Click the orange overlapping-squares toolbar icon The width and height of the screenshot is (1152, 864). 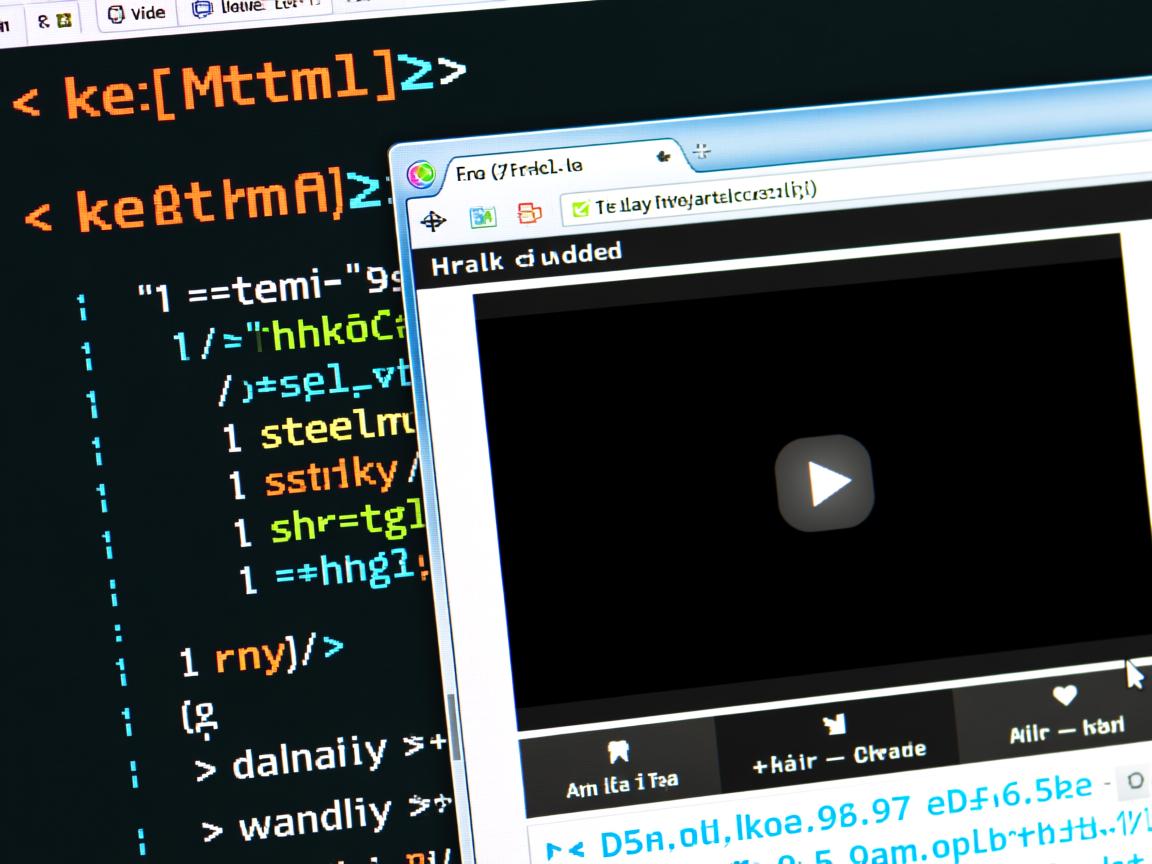pyautogui.click(x=529, y=213)
